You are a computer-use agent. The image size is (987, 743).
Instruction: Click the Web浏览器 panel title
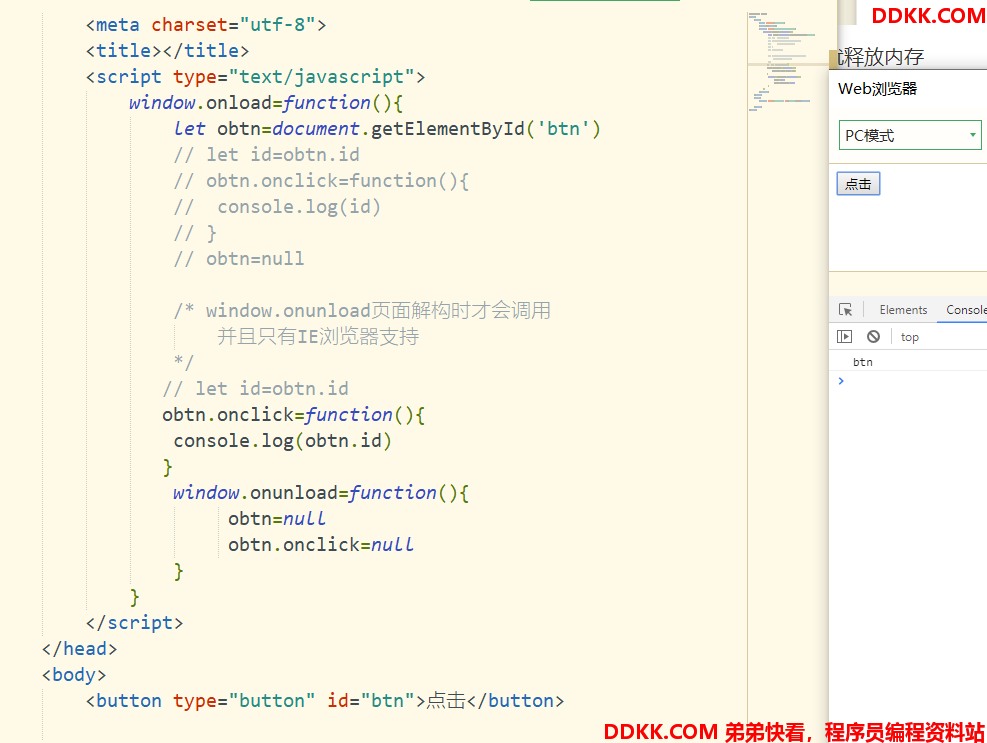coord(877,89)
